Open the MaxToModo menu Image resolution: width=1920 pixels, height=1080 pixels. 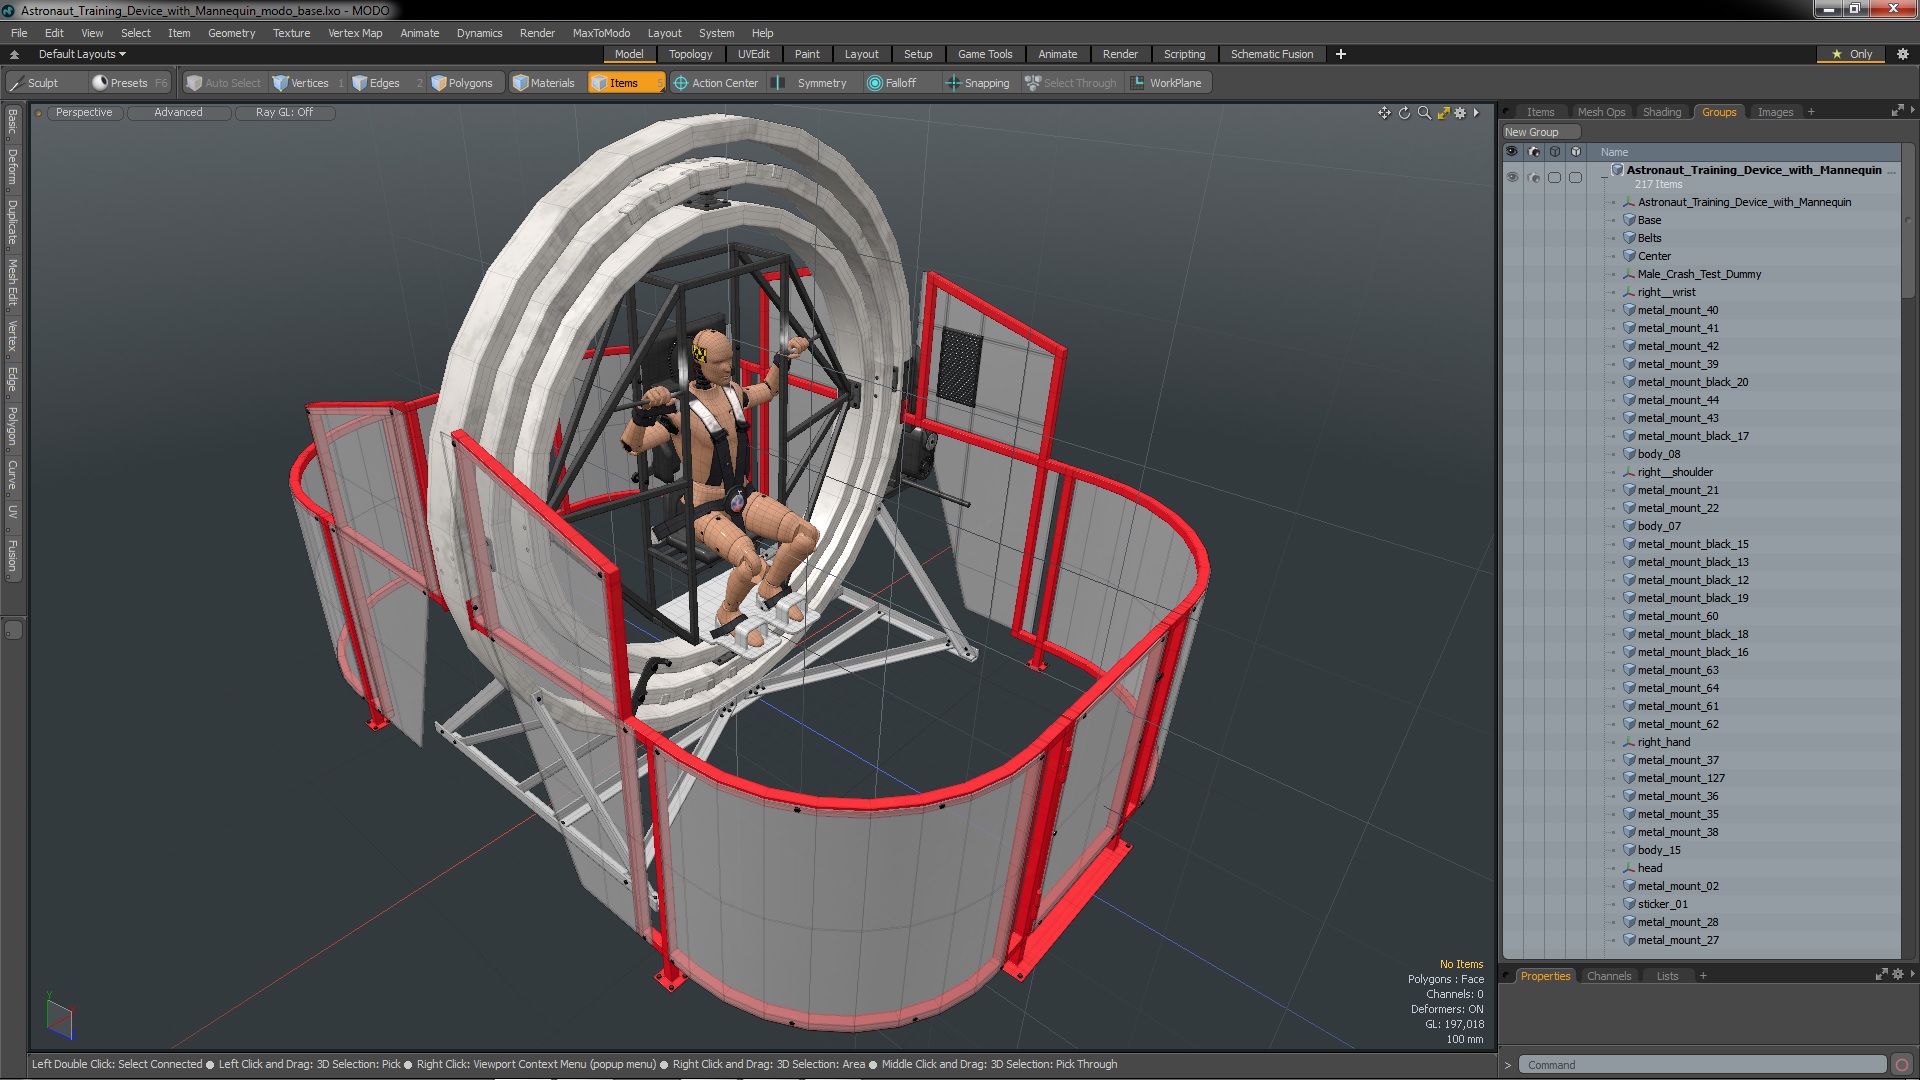tap(601, 33)
